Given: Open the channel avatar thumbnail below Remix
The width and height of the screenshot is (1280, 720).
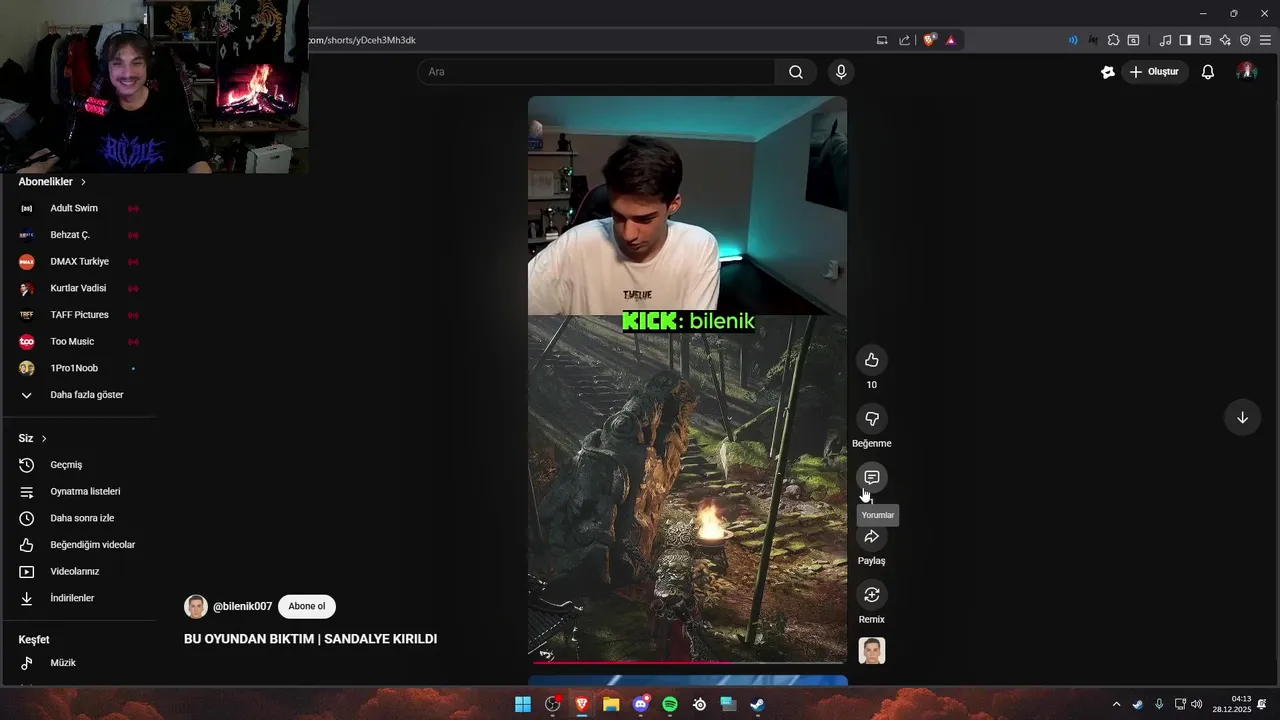Looking at the screenshot, I should 872,651.
